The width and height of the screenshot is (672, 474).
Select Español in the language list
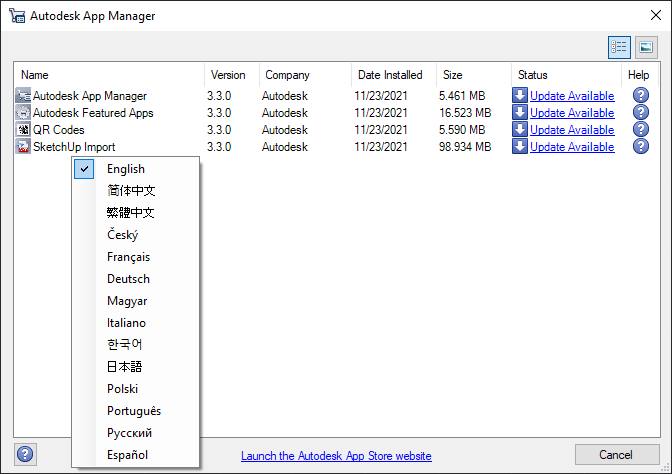(x=128, y=455)
